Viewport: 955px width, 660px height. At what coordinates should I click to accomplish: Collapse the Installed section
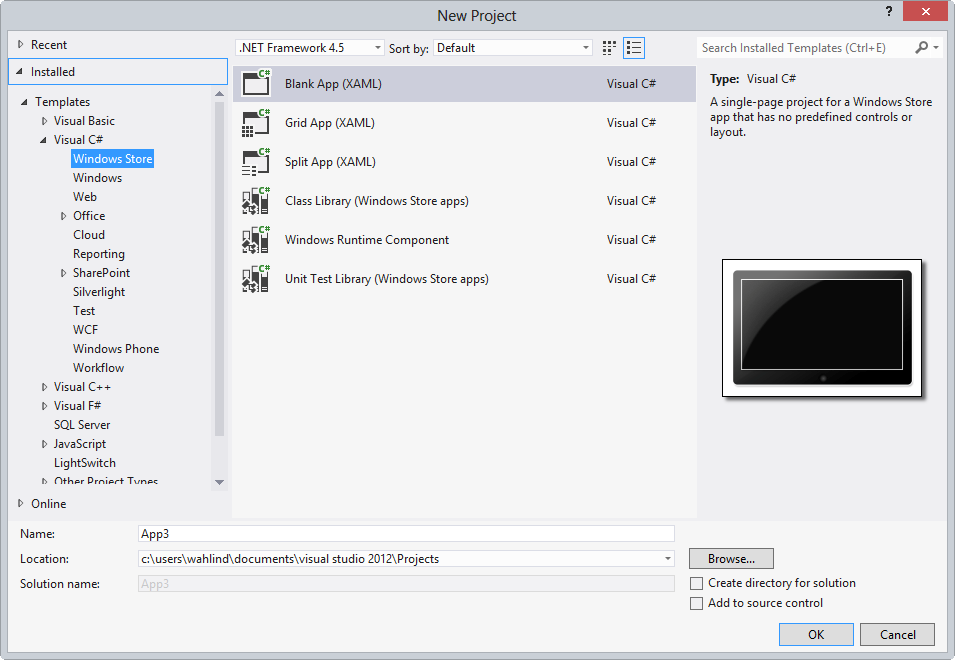coord(19,72)
